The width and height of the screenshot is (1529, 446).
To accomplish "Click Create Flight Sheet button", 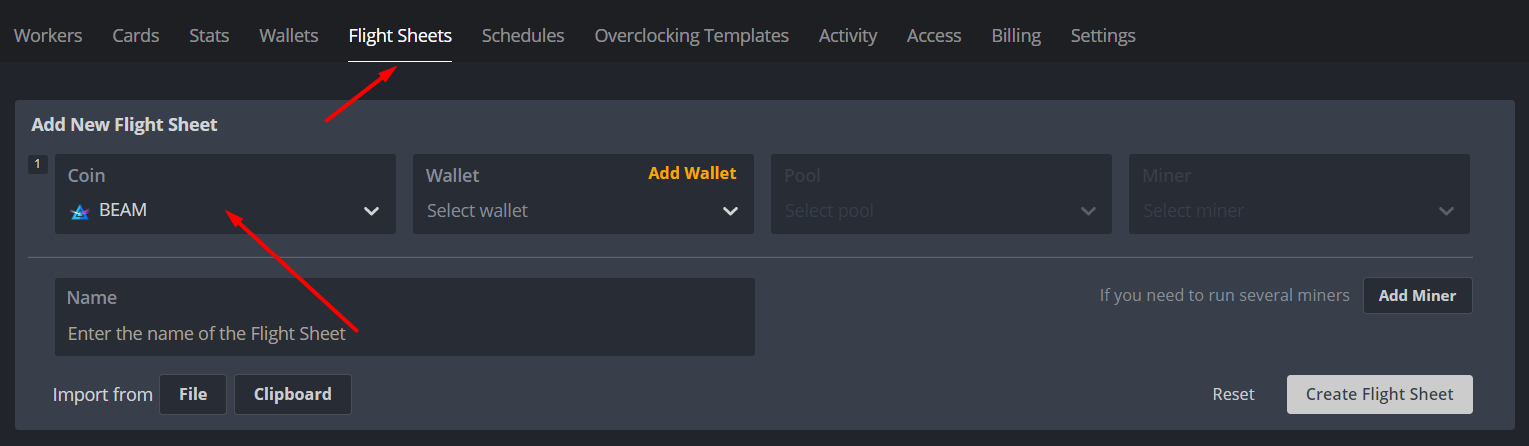I will point(1380,394).
